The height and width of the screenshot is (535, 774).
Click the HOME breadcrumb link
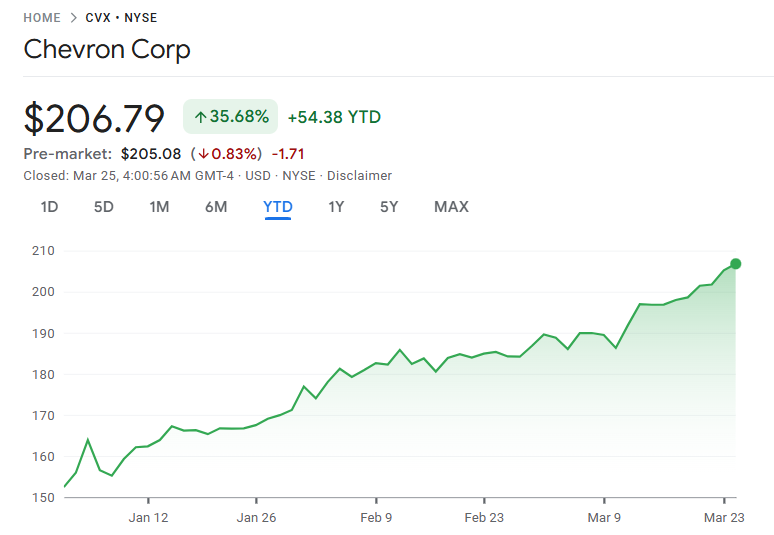42,18
